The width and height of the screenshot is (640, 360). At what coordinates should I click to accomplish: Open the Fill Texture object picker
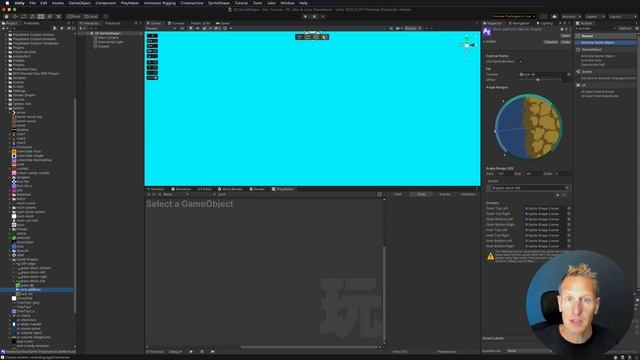click(569, 74)
